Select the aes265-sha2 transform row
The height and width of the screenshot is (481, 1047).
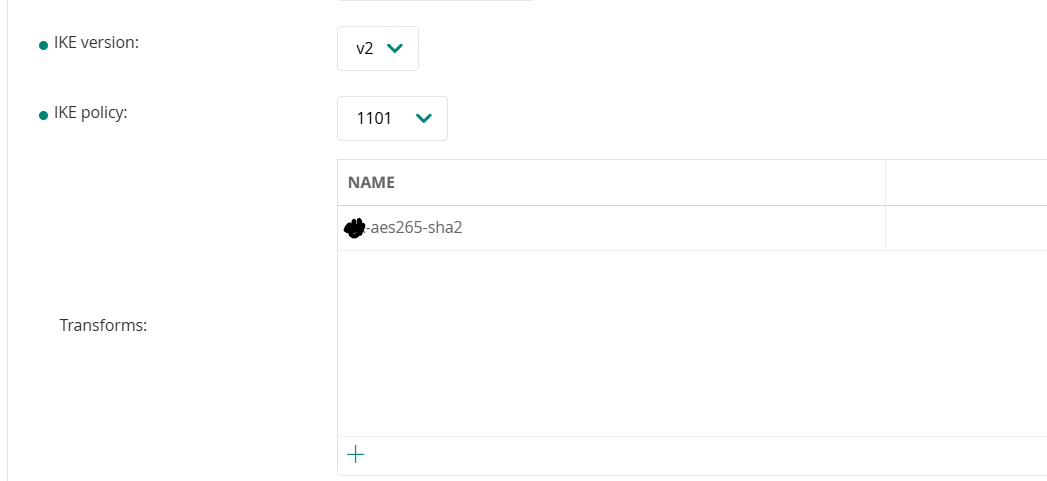[x=415, y=228]
